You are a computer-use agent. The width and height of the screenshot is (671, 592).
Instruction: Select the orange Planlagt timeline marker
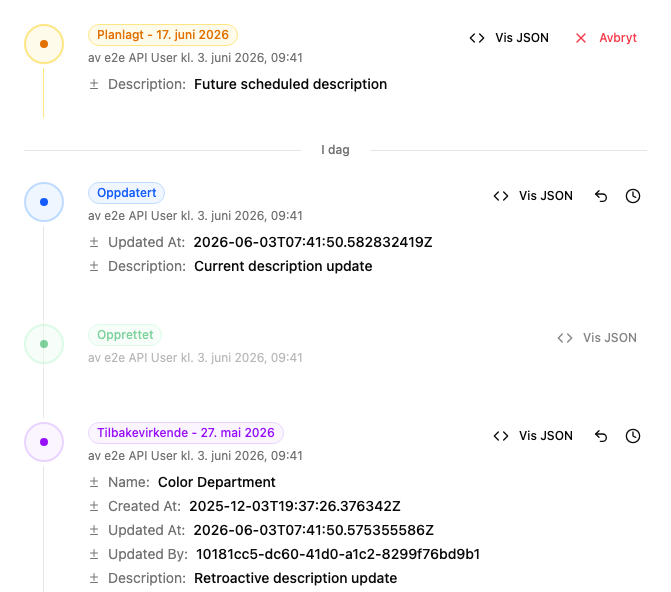point(44,44)
